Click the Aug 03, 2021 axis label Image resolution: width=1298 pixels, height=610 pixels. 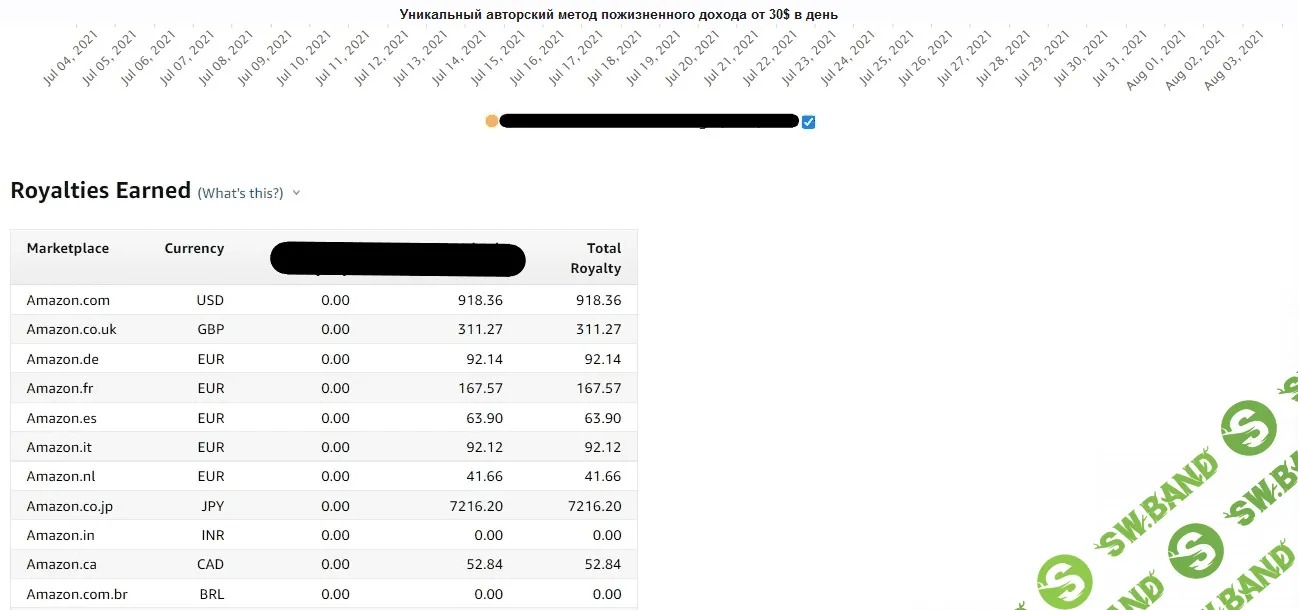point(1234,60)
